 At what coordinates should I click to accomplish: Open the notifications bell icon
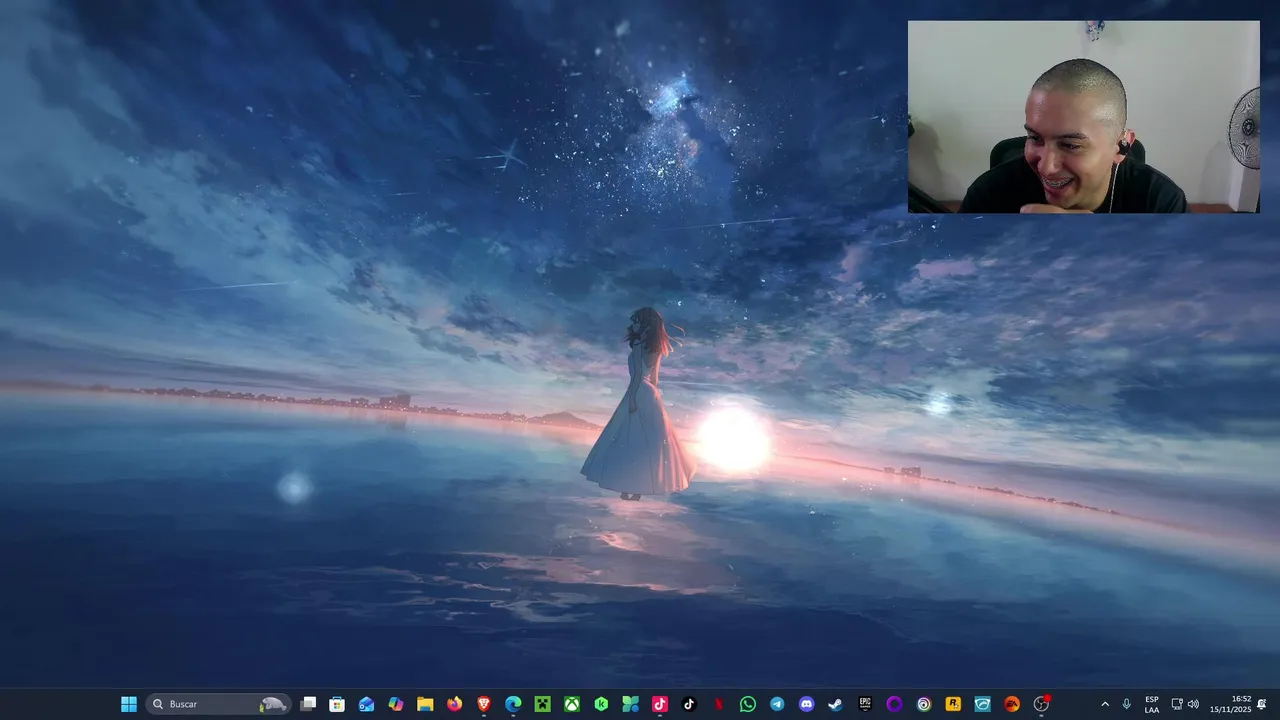click(x=1262, y=704)
